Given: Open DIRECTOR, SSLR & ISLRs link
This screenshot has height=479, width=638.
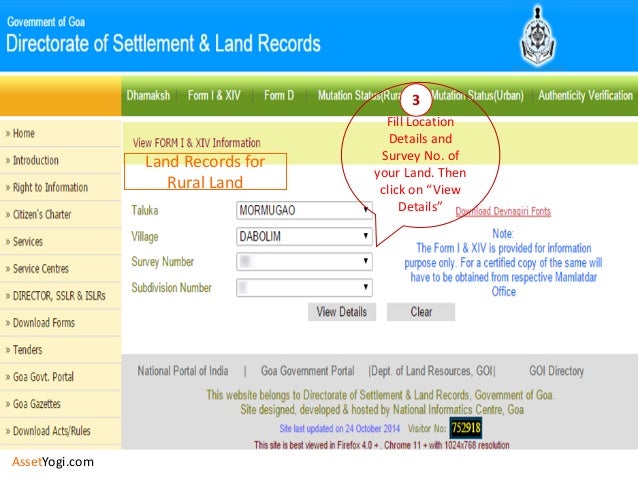Looking at the screenshot, I should pyautogui.click(x=59, y=296).
